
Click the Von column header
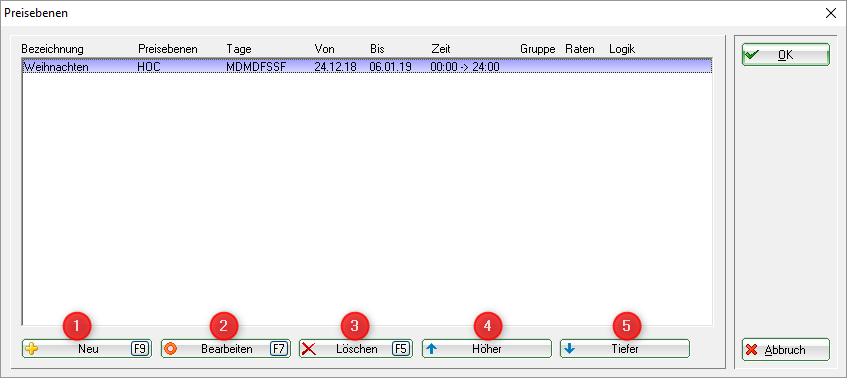coord(324,49)
